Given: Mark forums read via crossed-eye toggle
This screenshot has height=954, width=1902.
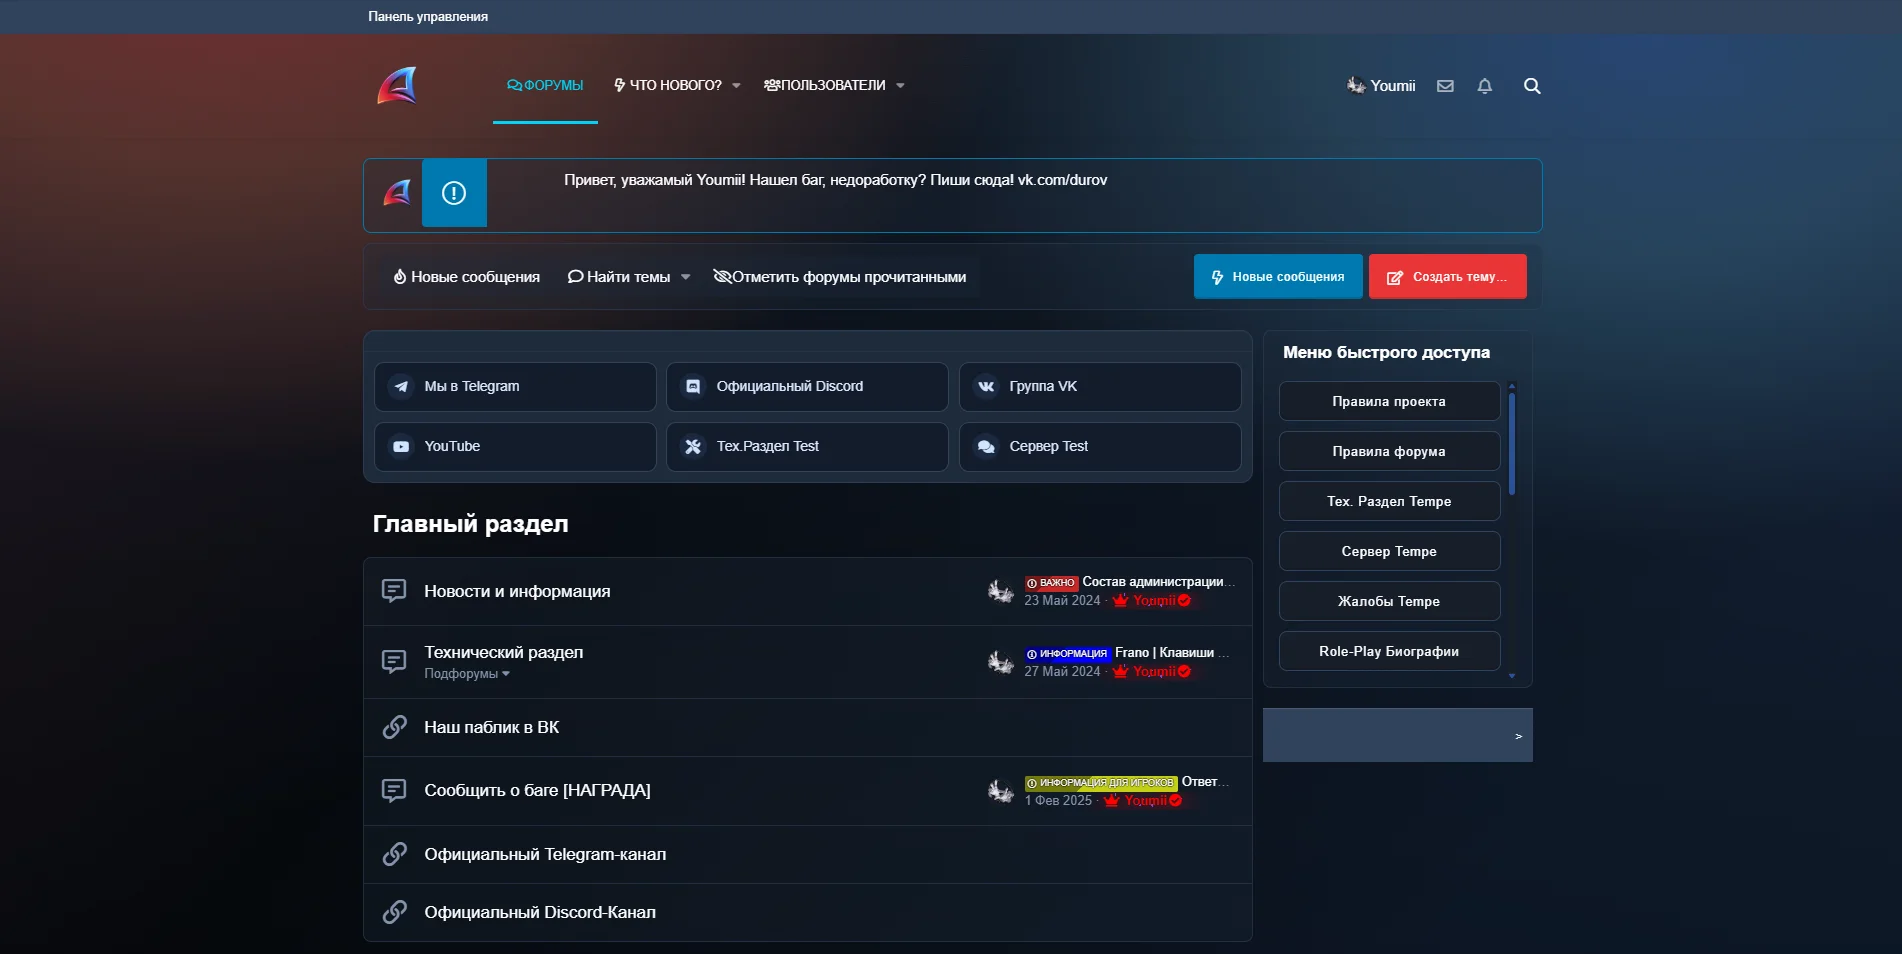Looking at the screenshot, I should (722, 277).
